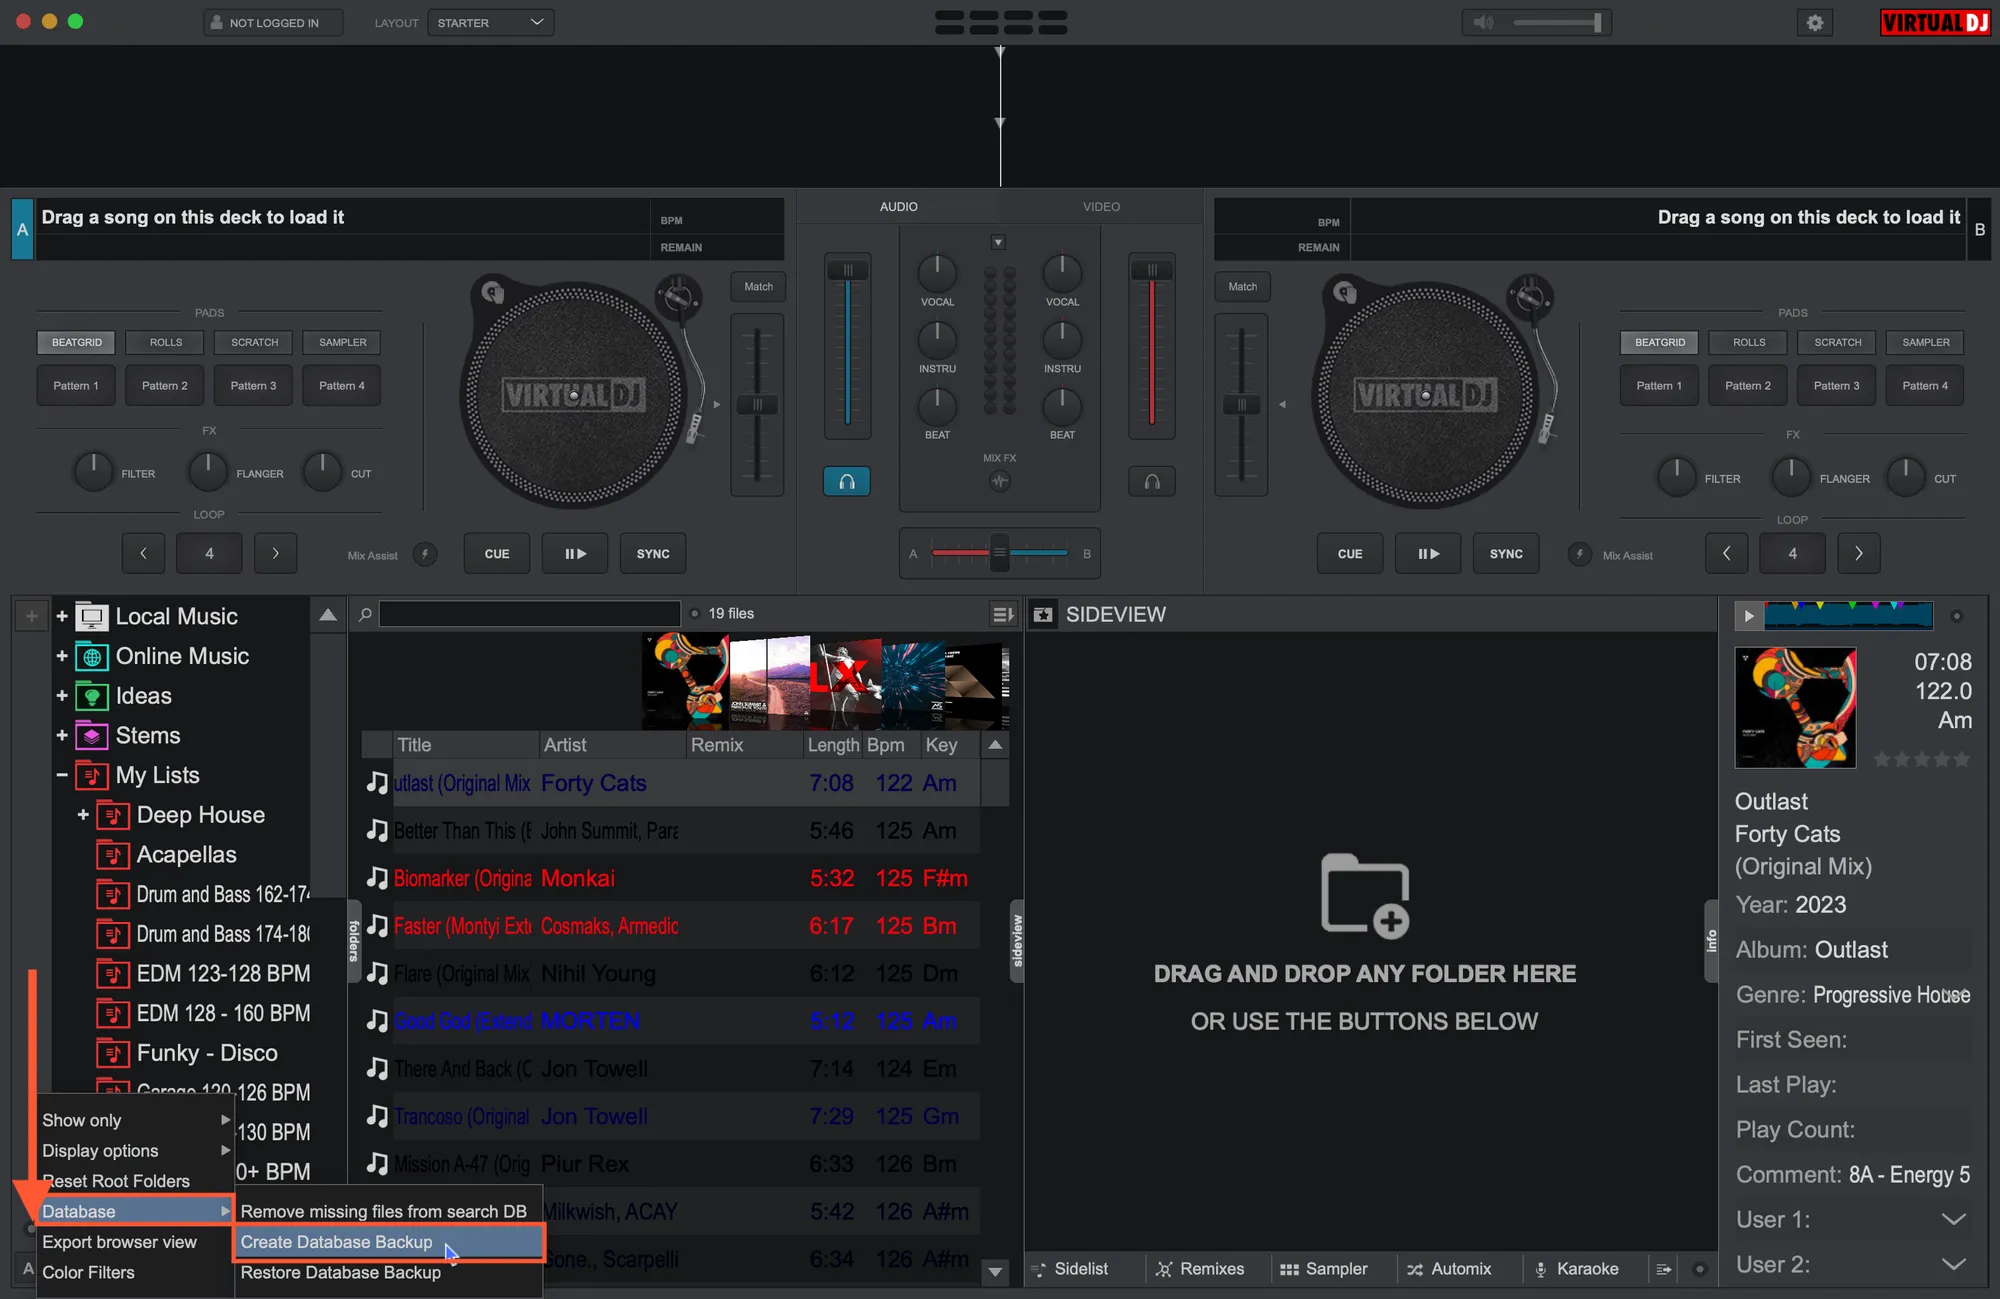The width and height of the screenshot is (2000, 1299).
Task: Click the master volume speaker icon
Action: (1484, 22)
